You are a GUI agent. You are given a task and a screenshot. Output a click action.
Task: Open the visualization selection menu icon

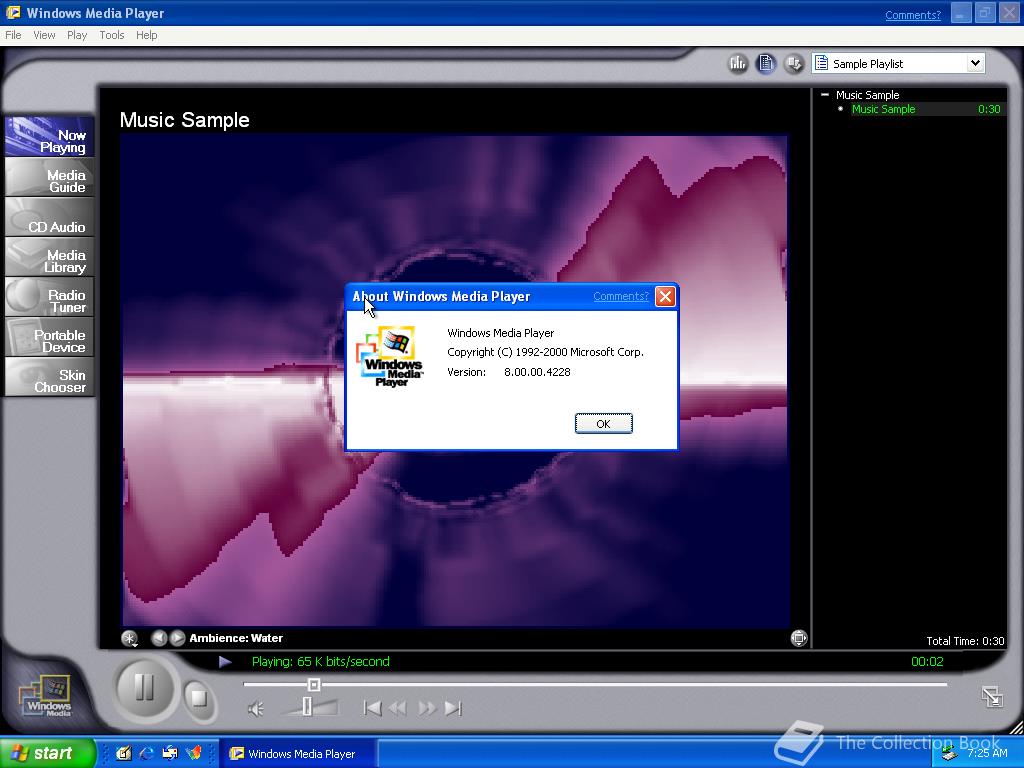[129, 638]
